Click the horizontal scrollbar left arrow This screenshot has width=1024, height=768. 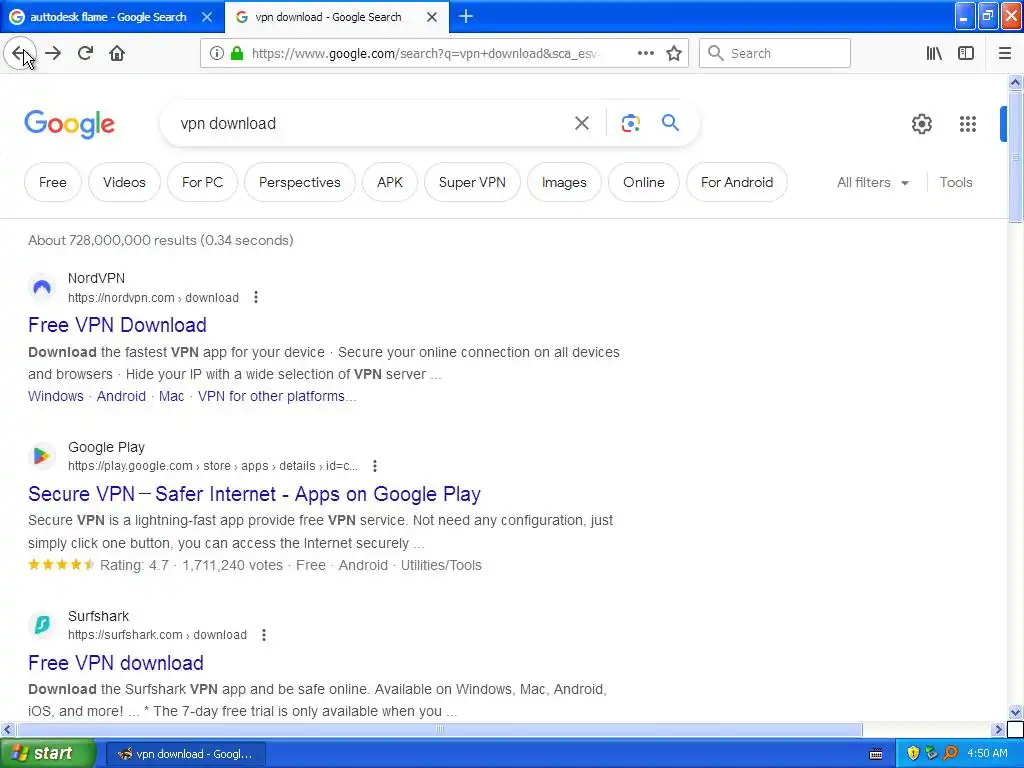pyautogui.click(x=7, y=729)
